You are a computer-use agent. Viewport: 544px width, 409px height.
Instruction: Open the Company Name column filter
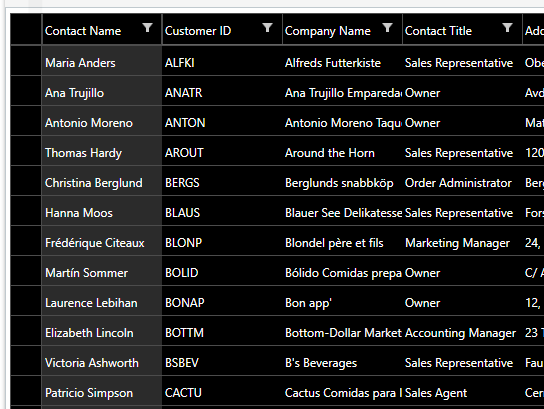point(388,27)
